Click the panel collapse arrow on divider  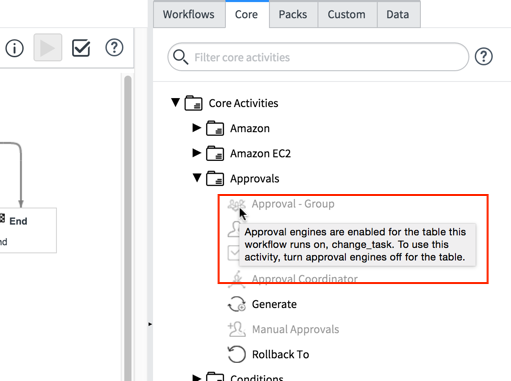pyautogui.click(x=150, y=324)
